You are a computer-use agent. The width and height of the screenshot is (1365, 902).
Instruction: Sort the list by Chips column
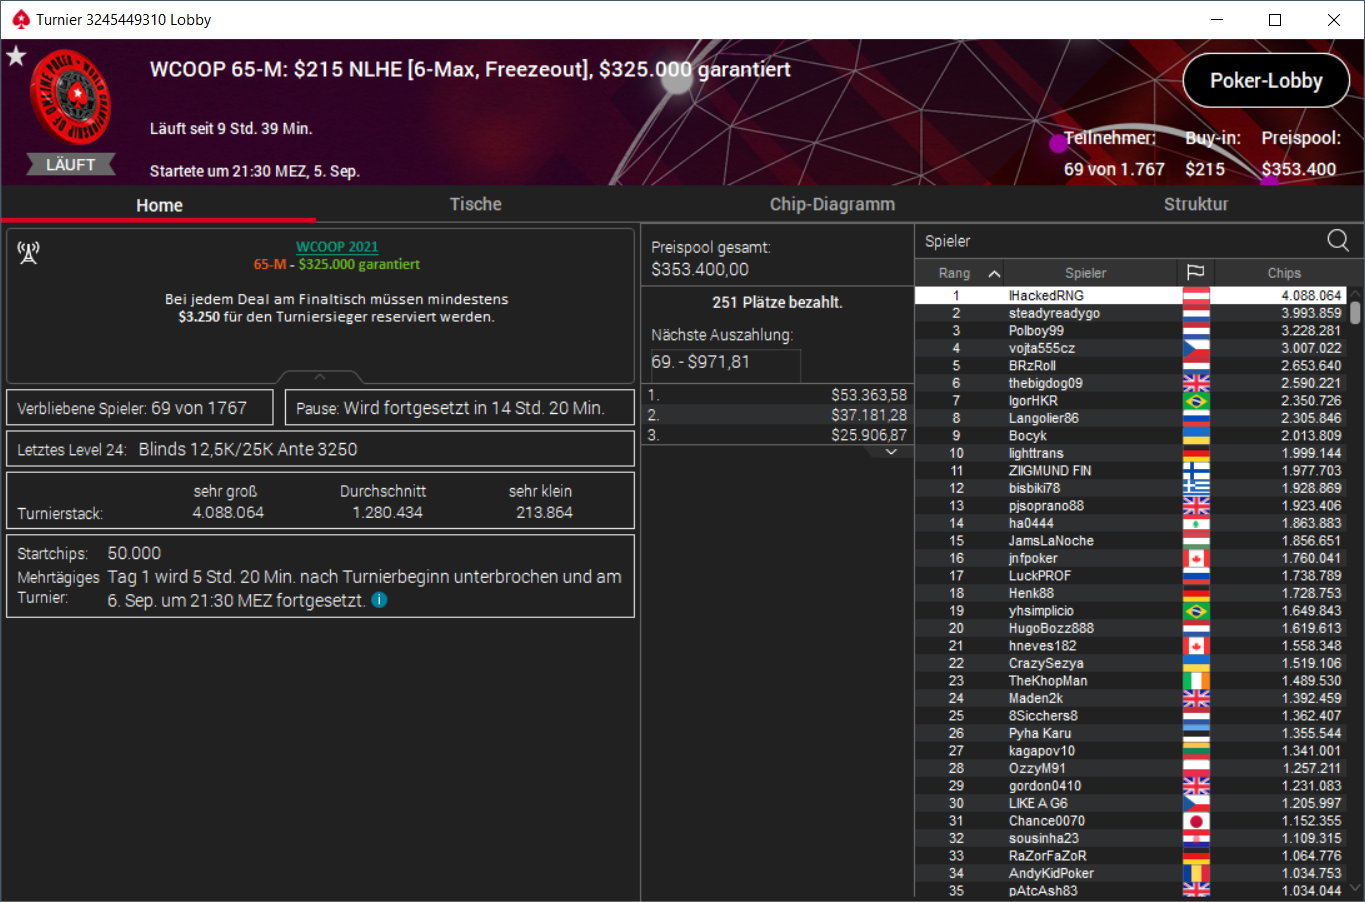pos(1284,273)
